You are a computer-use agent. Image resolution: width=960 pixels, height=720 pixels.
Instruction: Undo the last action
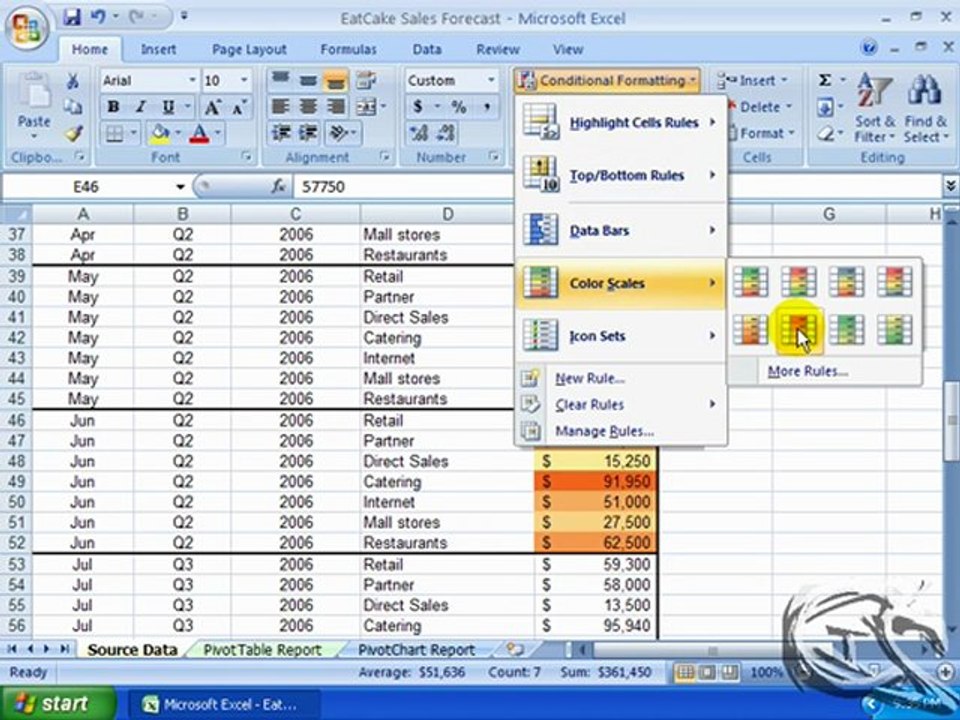point(98,17)
